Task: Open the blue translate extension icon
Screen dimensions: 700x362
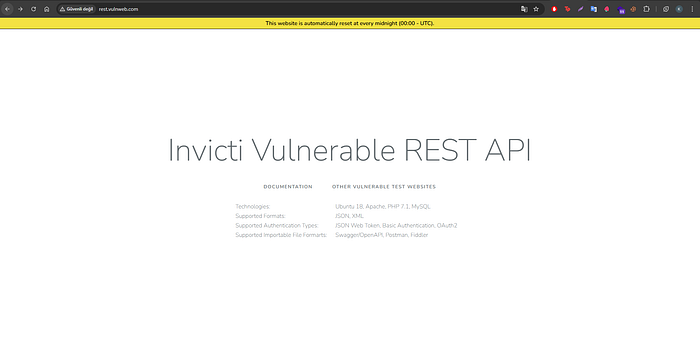Action: 593,9
